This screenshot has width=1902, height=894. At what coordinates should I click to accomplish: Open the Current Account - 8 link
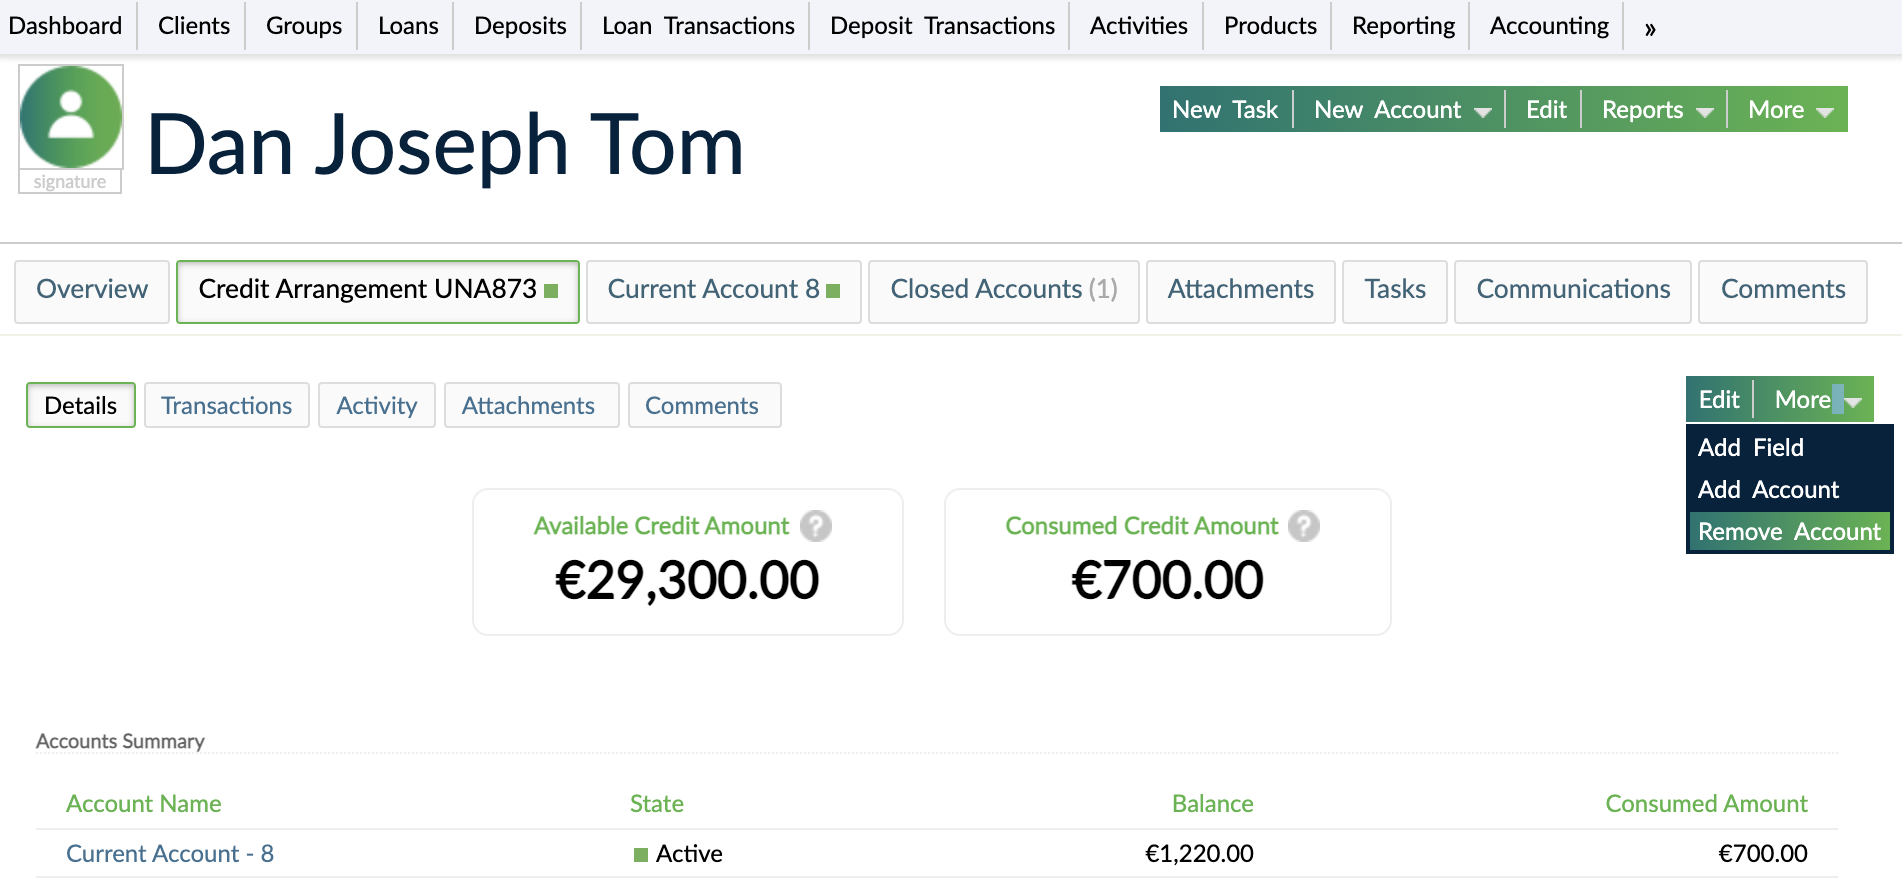[169, 854]
